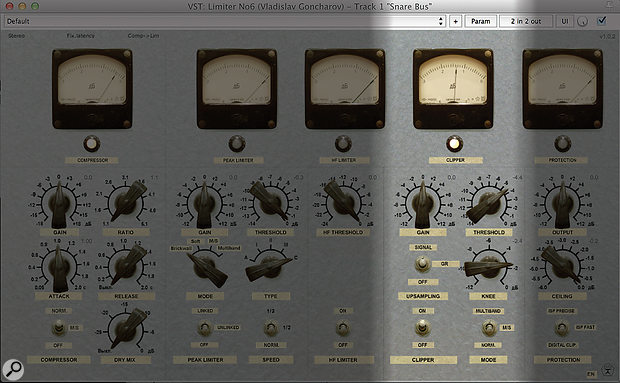
Task: Select the Multiband mode label near Mode knob
Action: pyautogui.click(x=229, y=248)
